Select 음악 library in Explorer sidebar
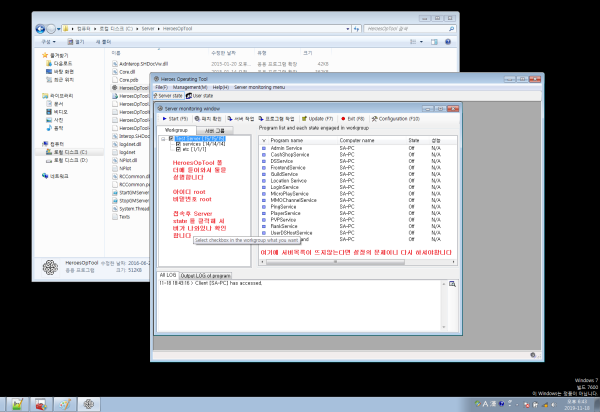Screen dimensions: 600x412 click(x=55, y=128)
